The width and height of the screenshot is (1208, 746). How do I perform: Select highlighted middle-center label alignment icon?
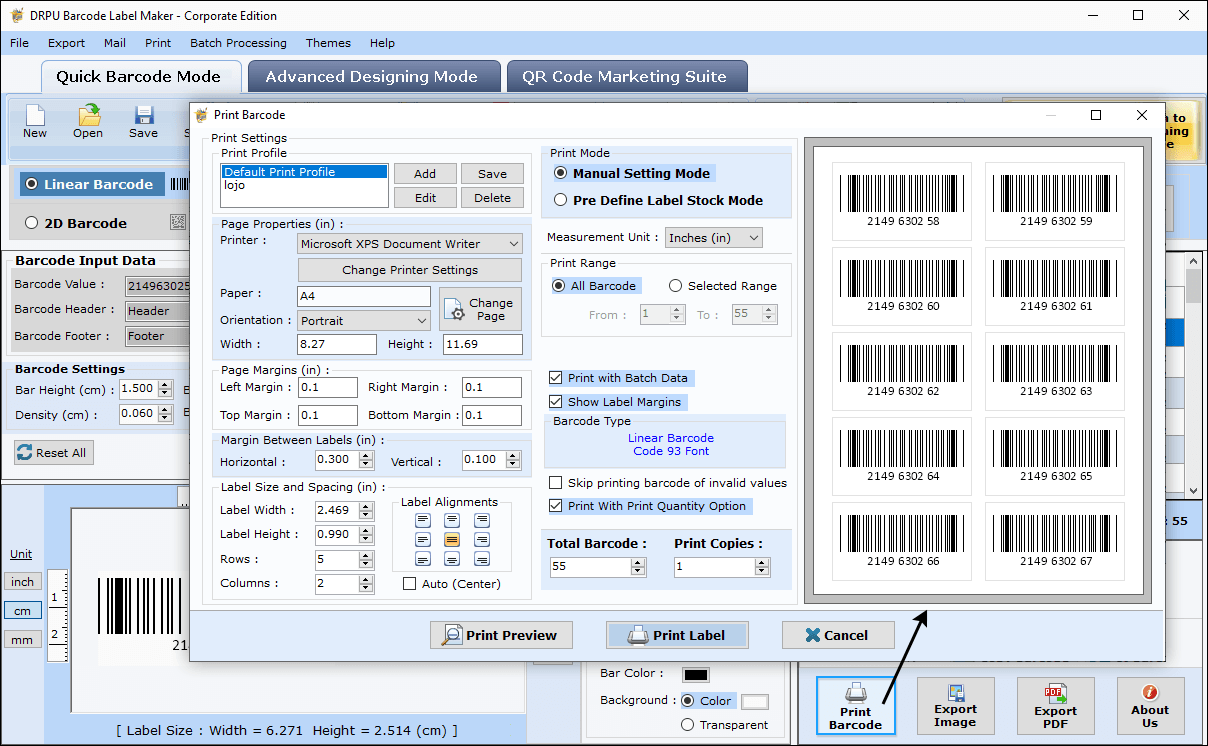tap(452, 539)
